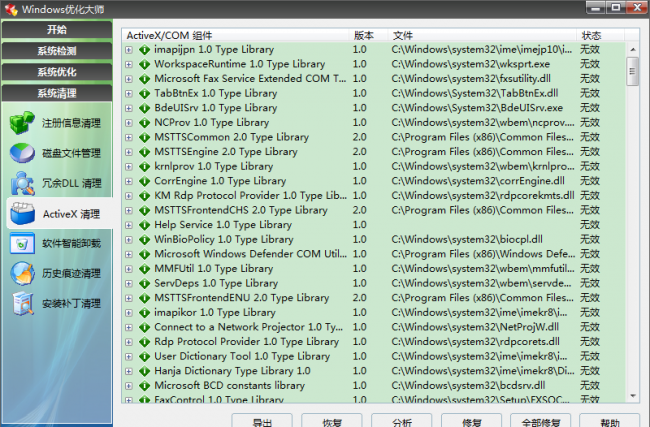The height and width of the screenshot is (427, 650).
Task: Click green icon beside Microsoft Fax Service row
Action: (x=144, y=79)
